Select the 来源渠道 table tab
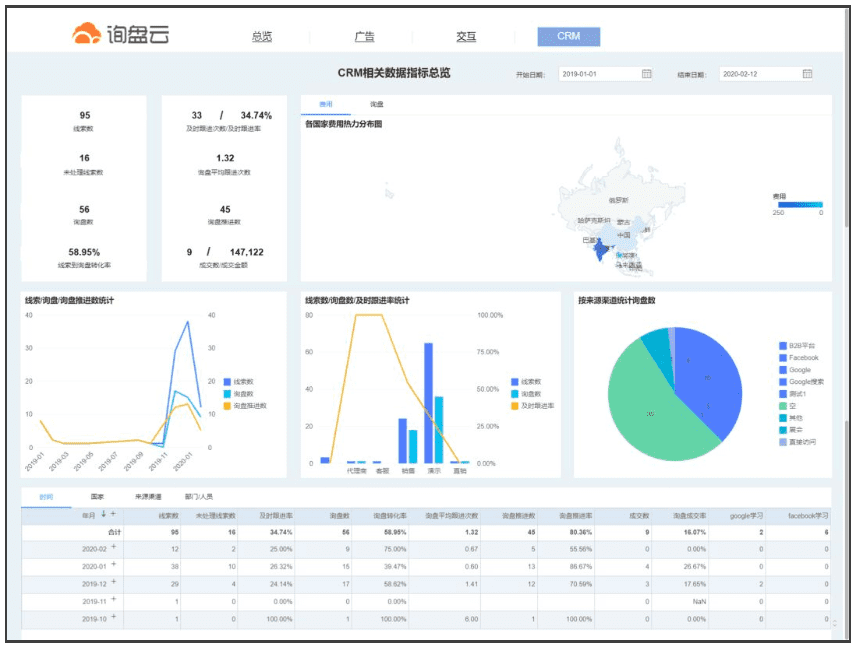 pos(137,496)
